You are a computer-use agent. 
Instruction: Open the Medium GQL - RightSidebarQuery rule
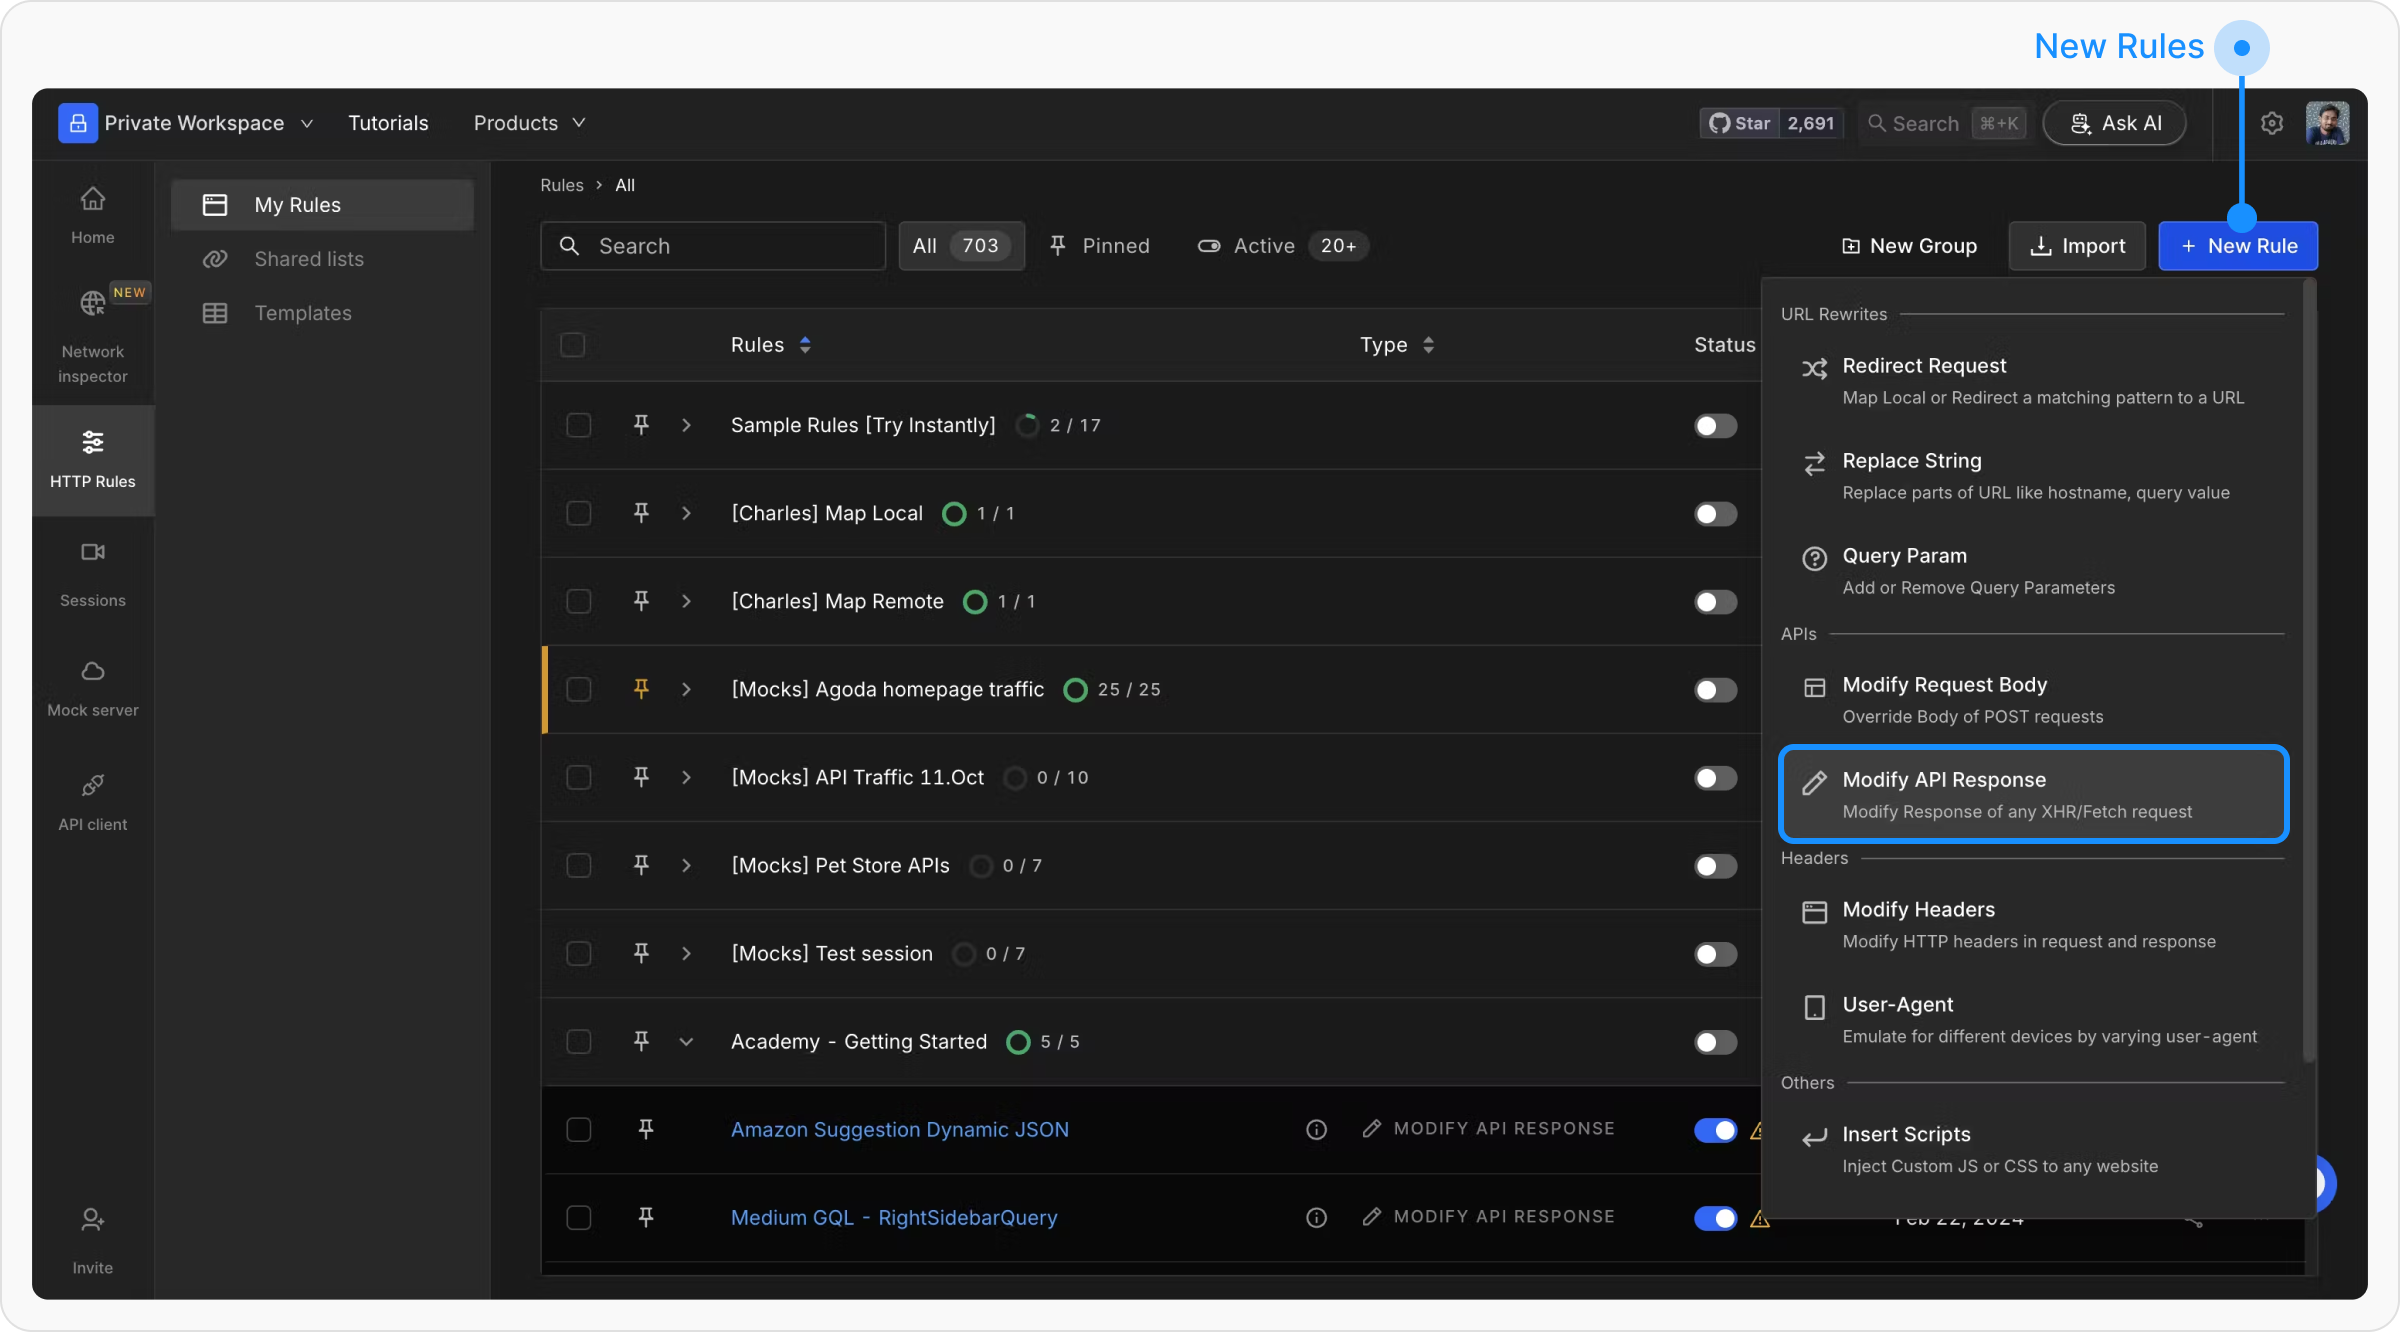tap(893, 1218)
